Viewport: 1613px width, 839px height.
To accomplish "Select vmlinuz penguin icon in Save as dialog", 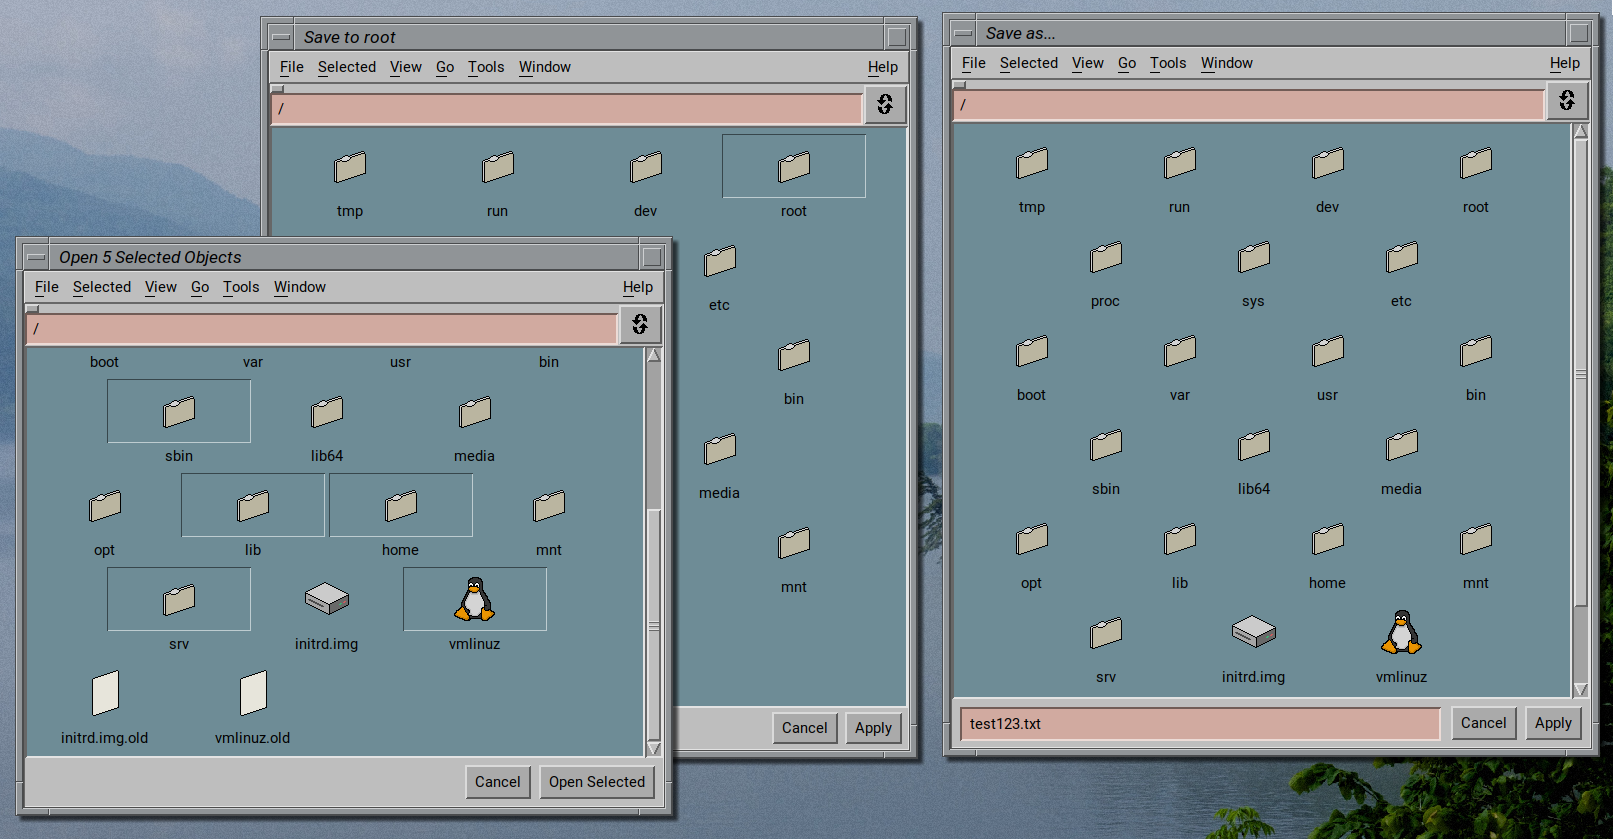I will click(x=1401, y=633).
